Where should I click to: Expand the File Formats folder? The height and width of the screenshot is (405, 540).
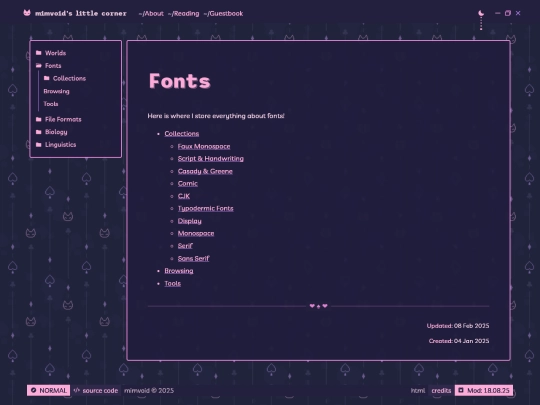click(x=39, y=119)
